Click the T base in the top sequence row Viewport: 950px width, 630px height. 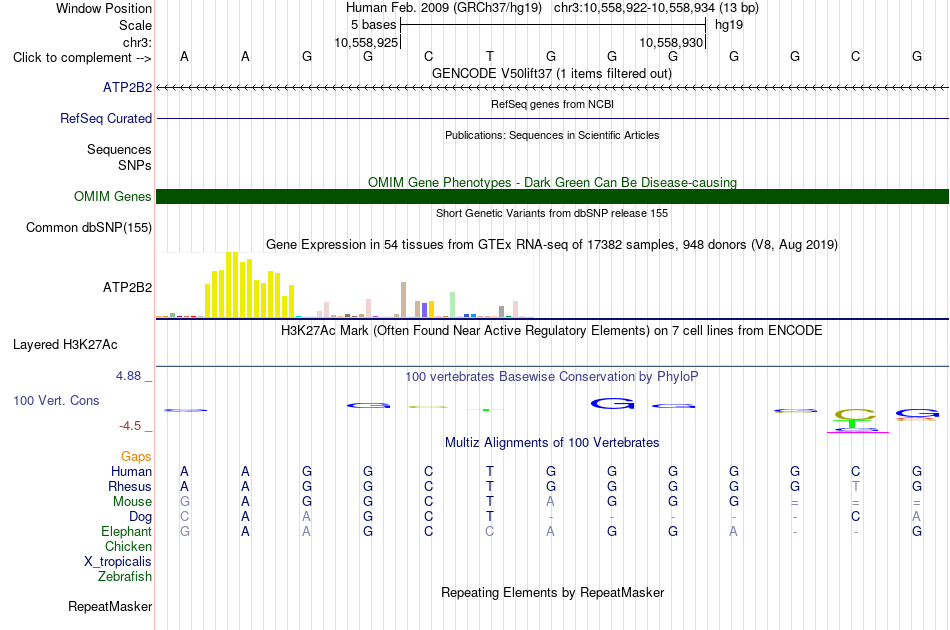[490, 56]
